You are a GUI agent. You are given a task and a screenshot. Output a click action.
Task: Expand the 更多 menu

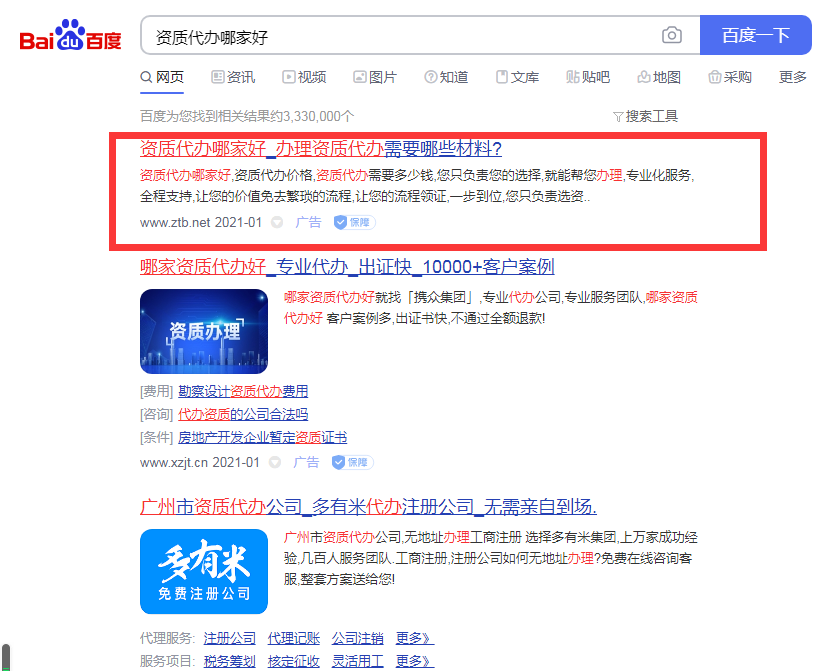793,77
